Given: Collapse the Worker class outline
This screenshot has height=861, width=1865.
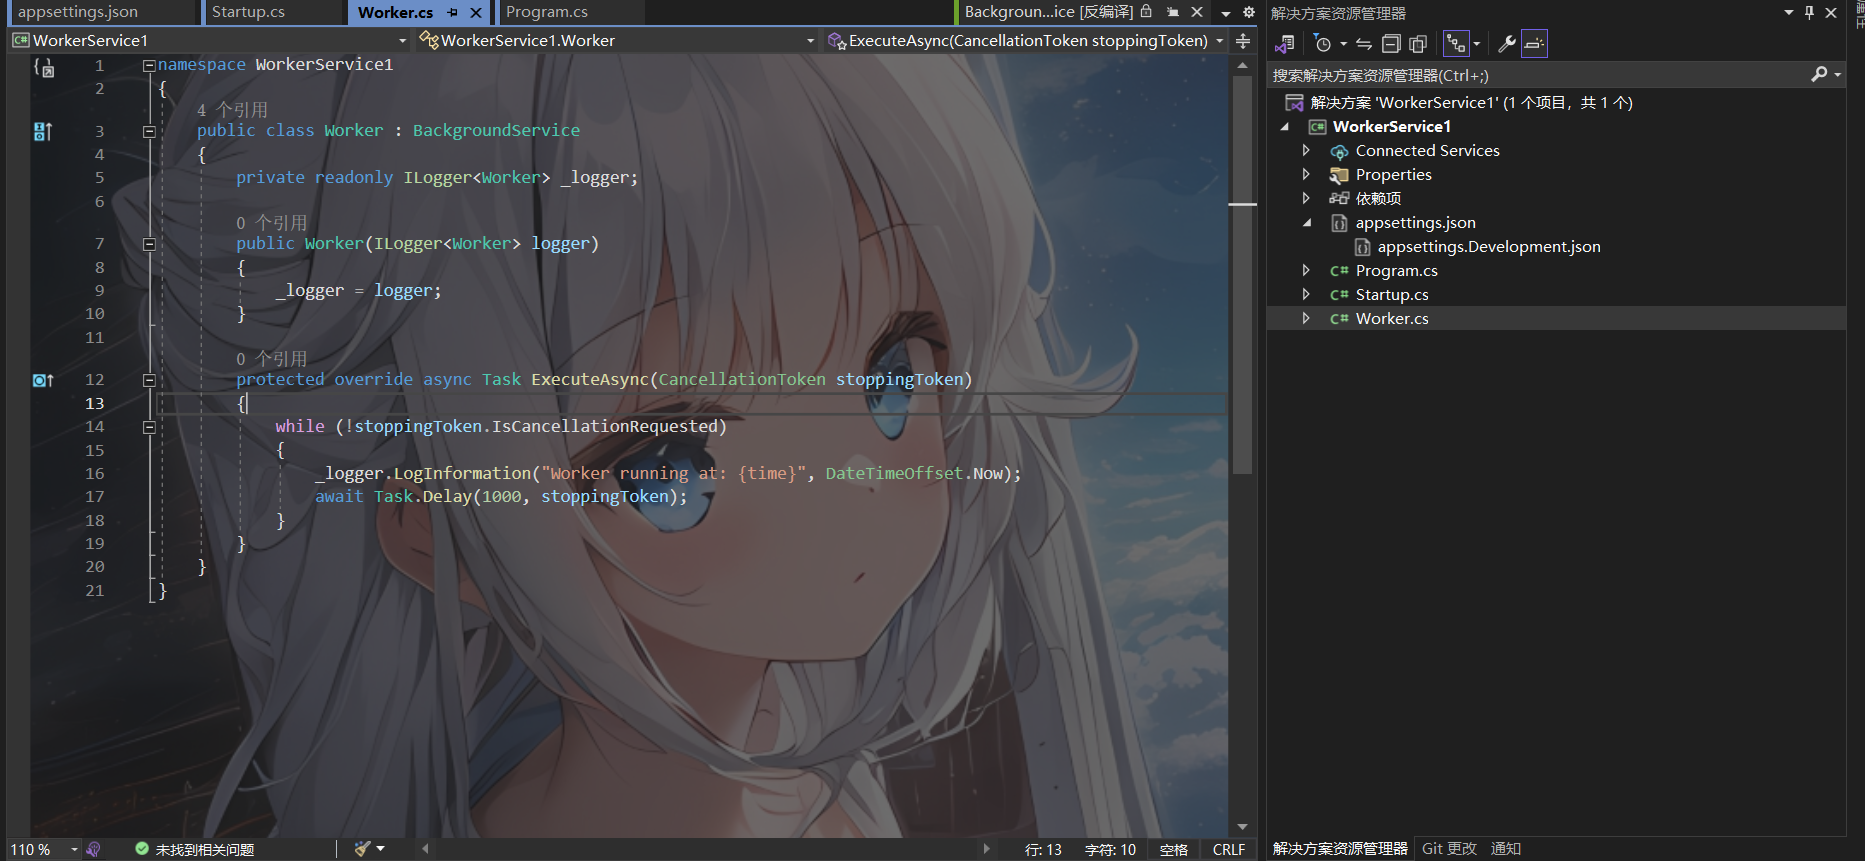Looking at the screenshot, I should (x=149, y=131).
